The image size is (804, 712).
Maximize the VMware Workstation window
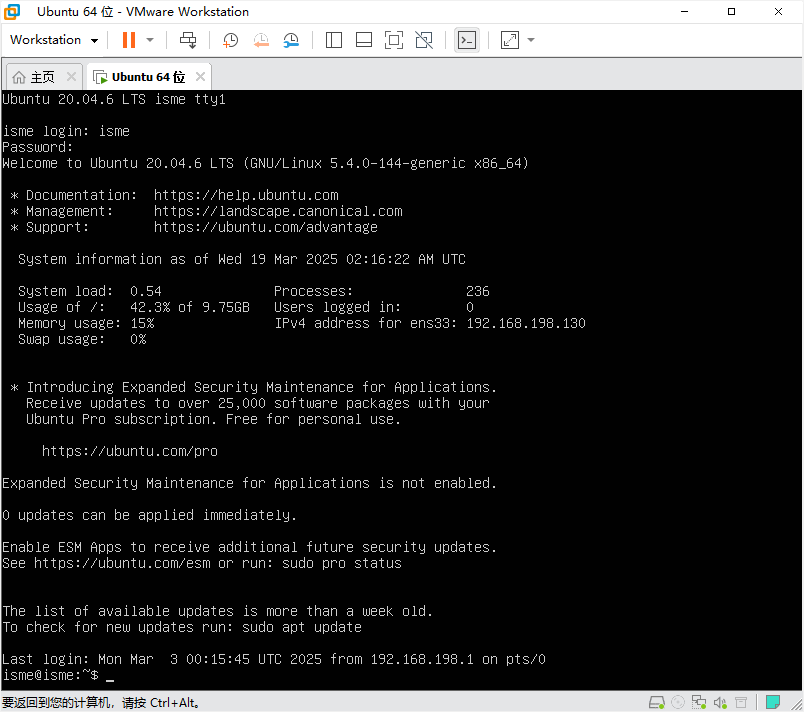[731, 12]
